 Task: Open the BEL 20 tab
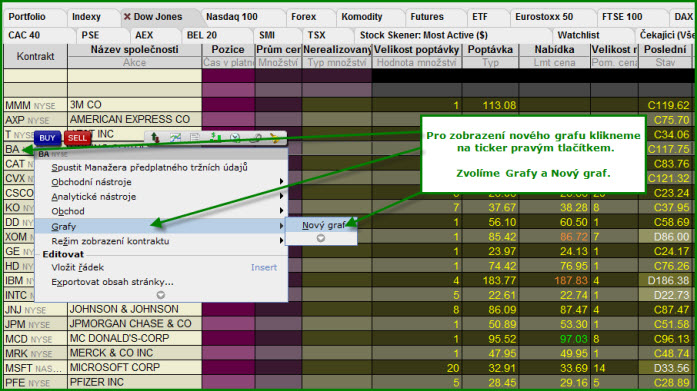(x=202, y=35)
